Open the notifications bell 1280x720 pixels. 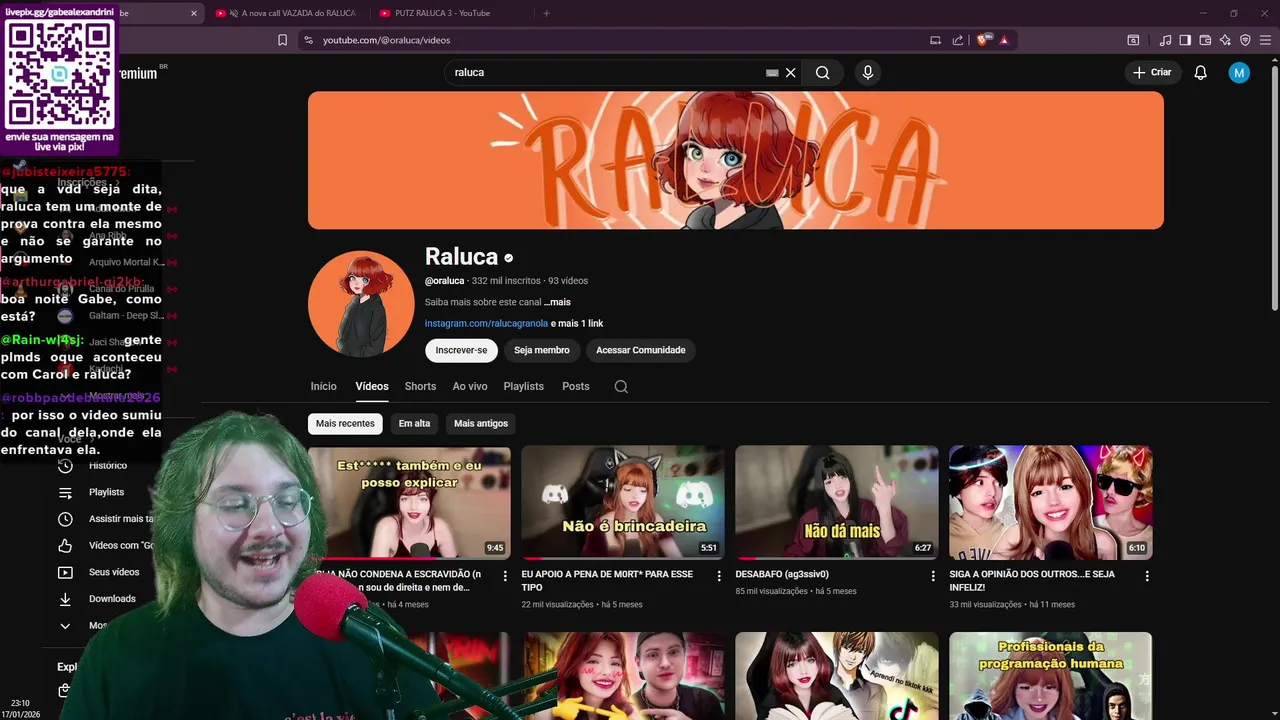point(1201,72)
